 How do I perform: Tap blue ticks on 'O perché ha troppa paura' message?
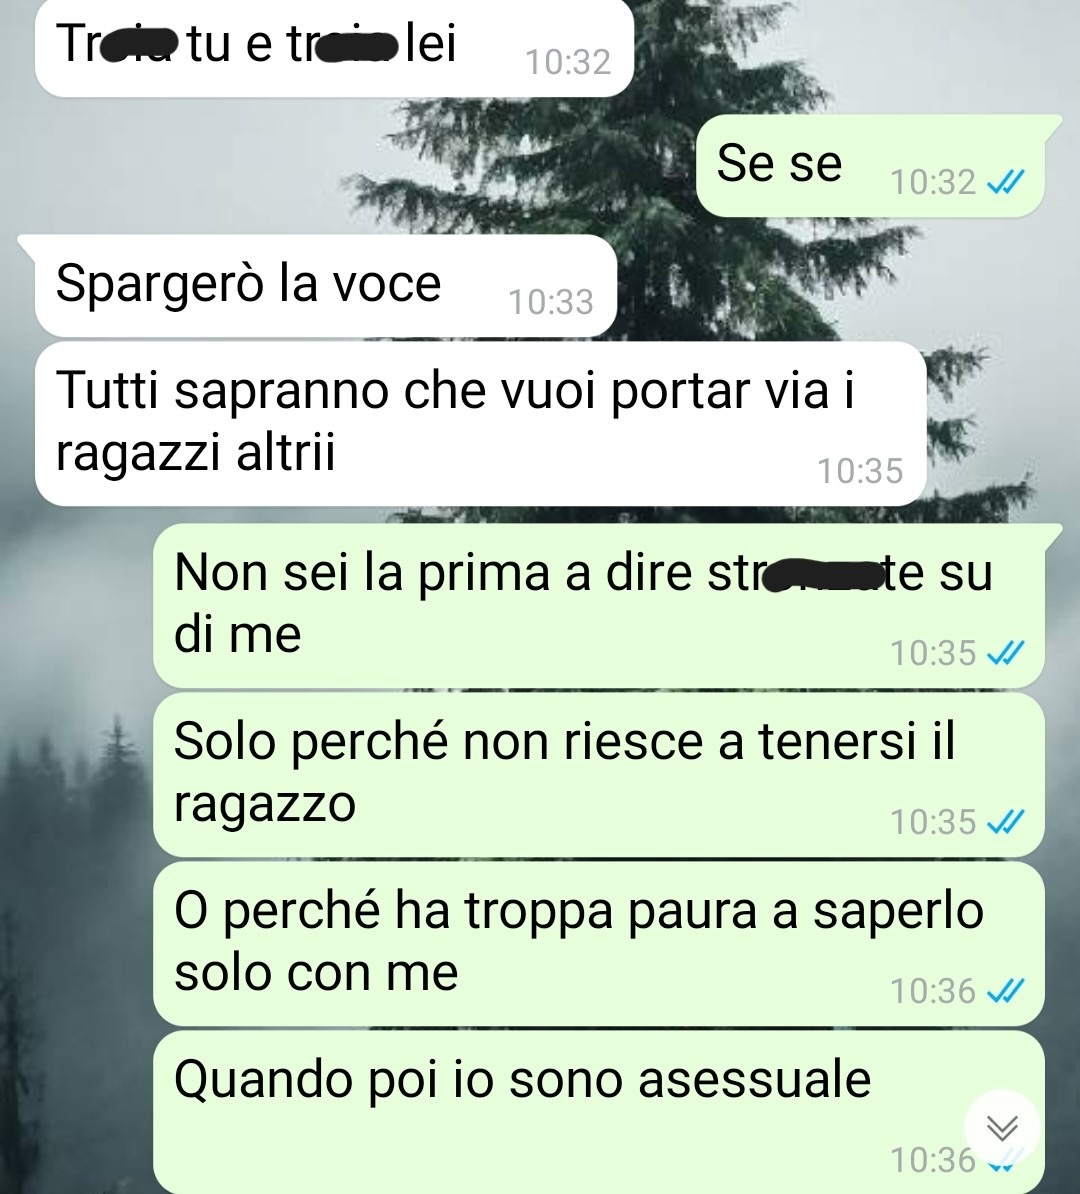1005,991
